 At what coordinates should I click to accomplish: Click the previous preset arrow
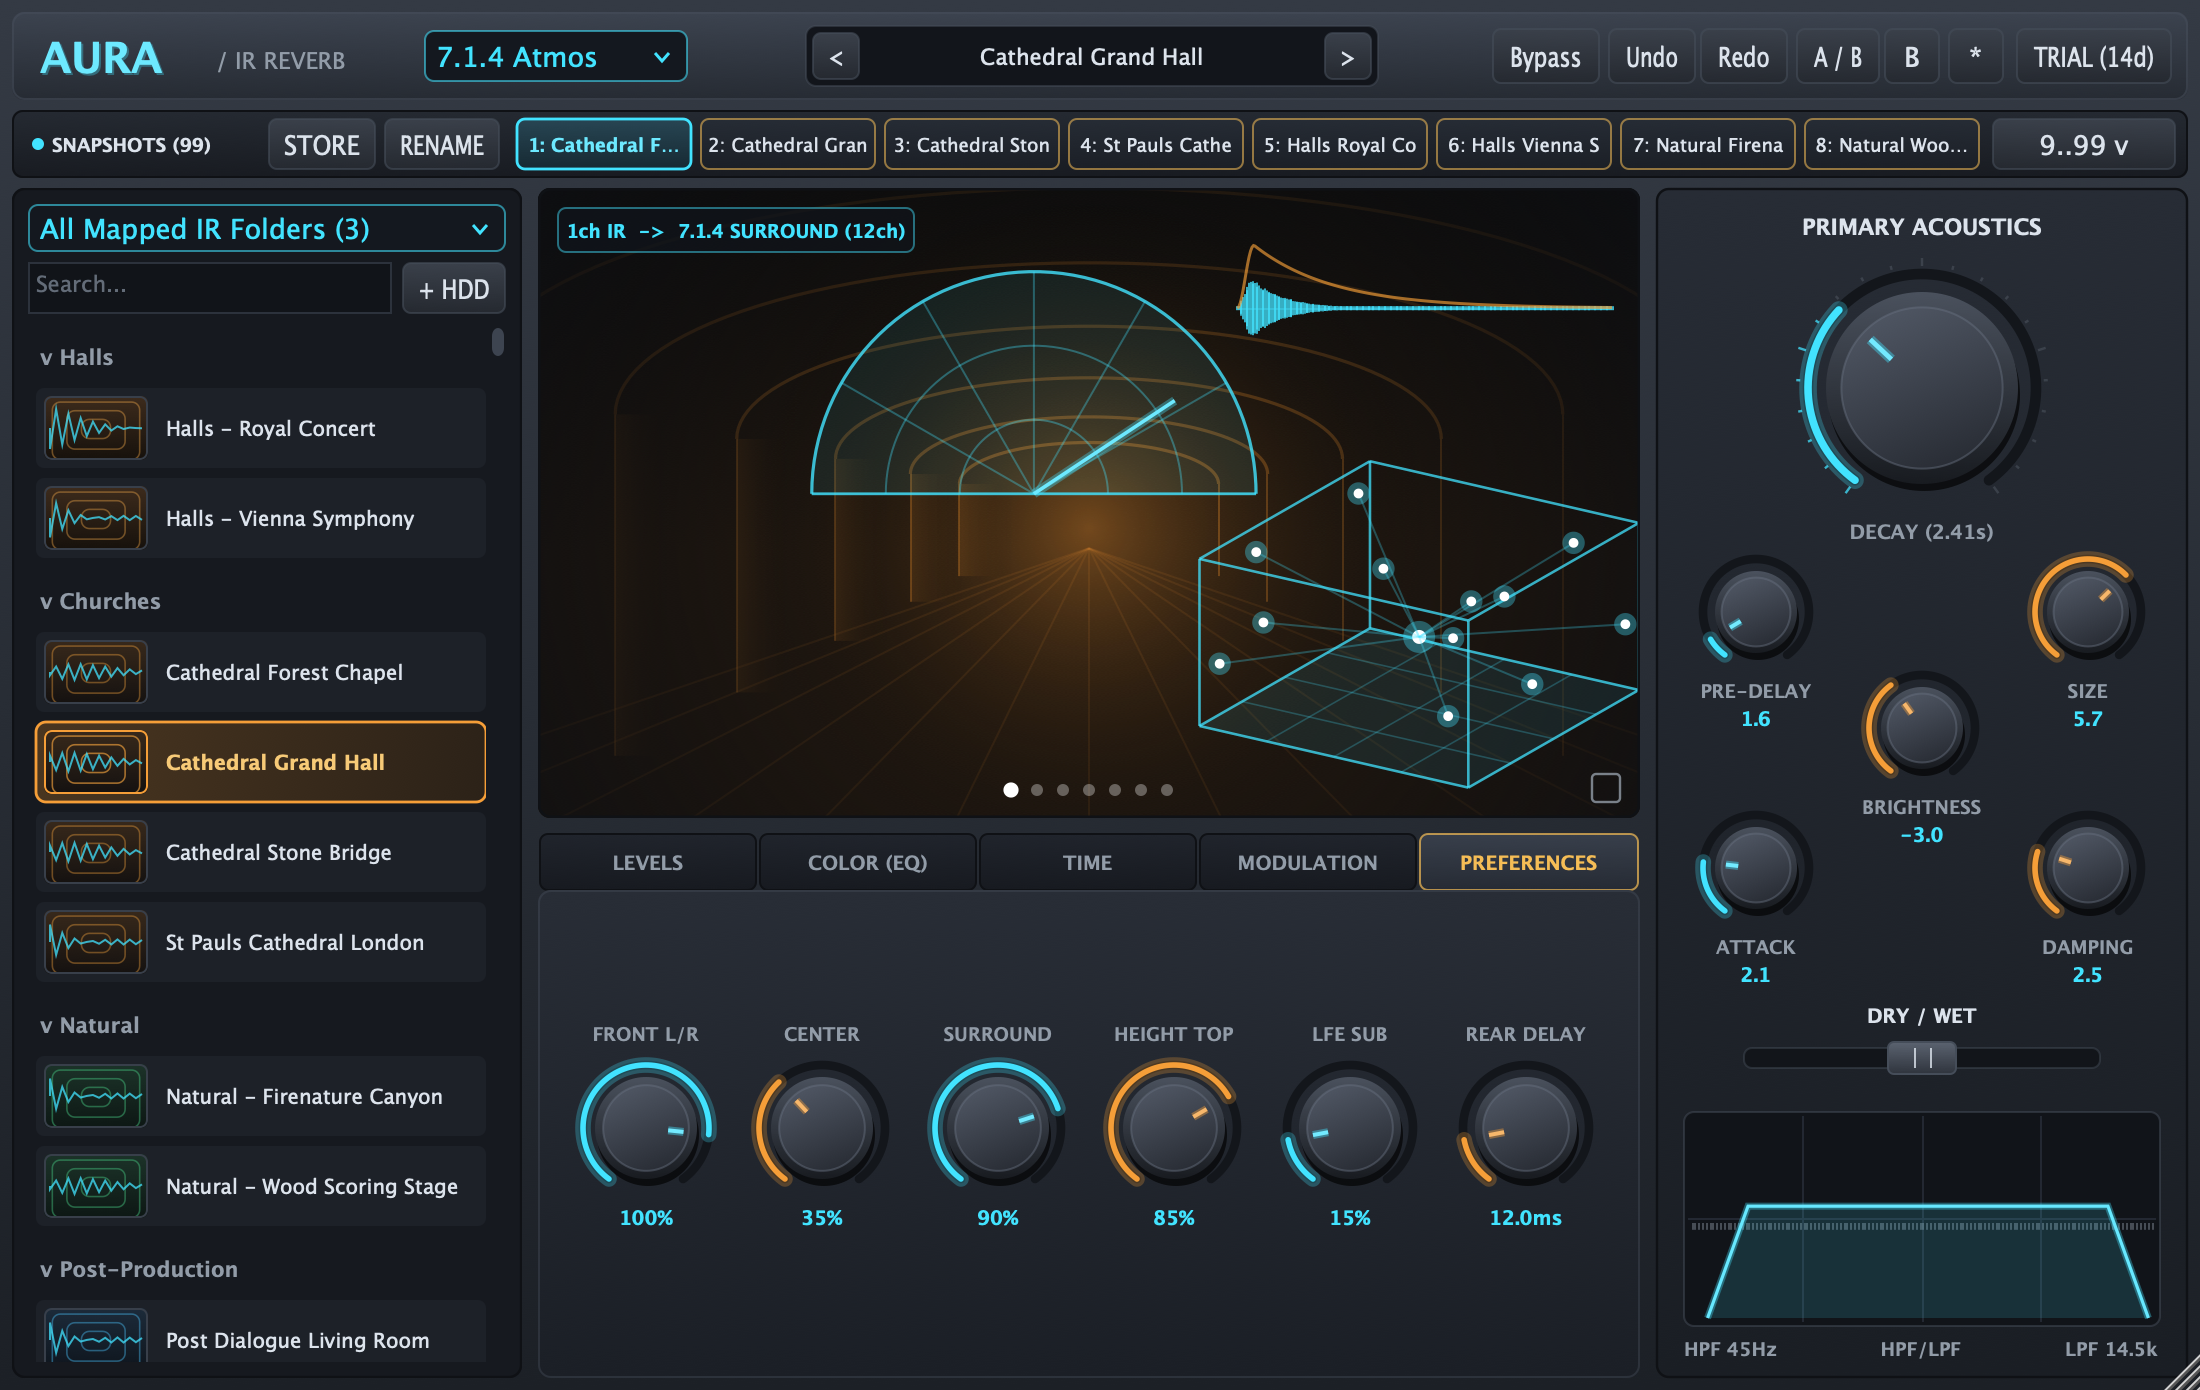point(836,57)
